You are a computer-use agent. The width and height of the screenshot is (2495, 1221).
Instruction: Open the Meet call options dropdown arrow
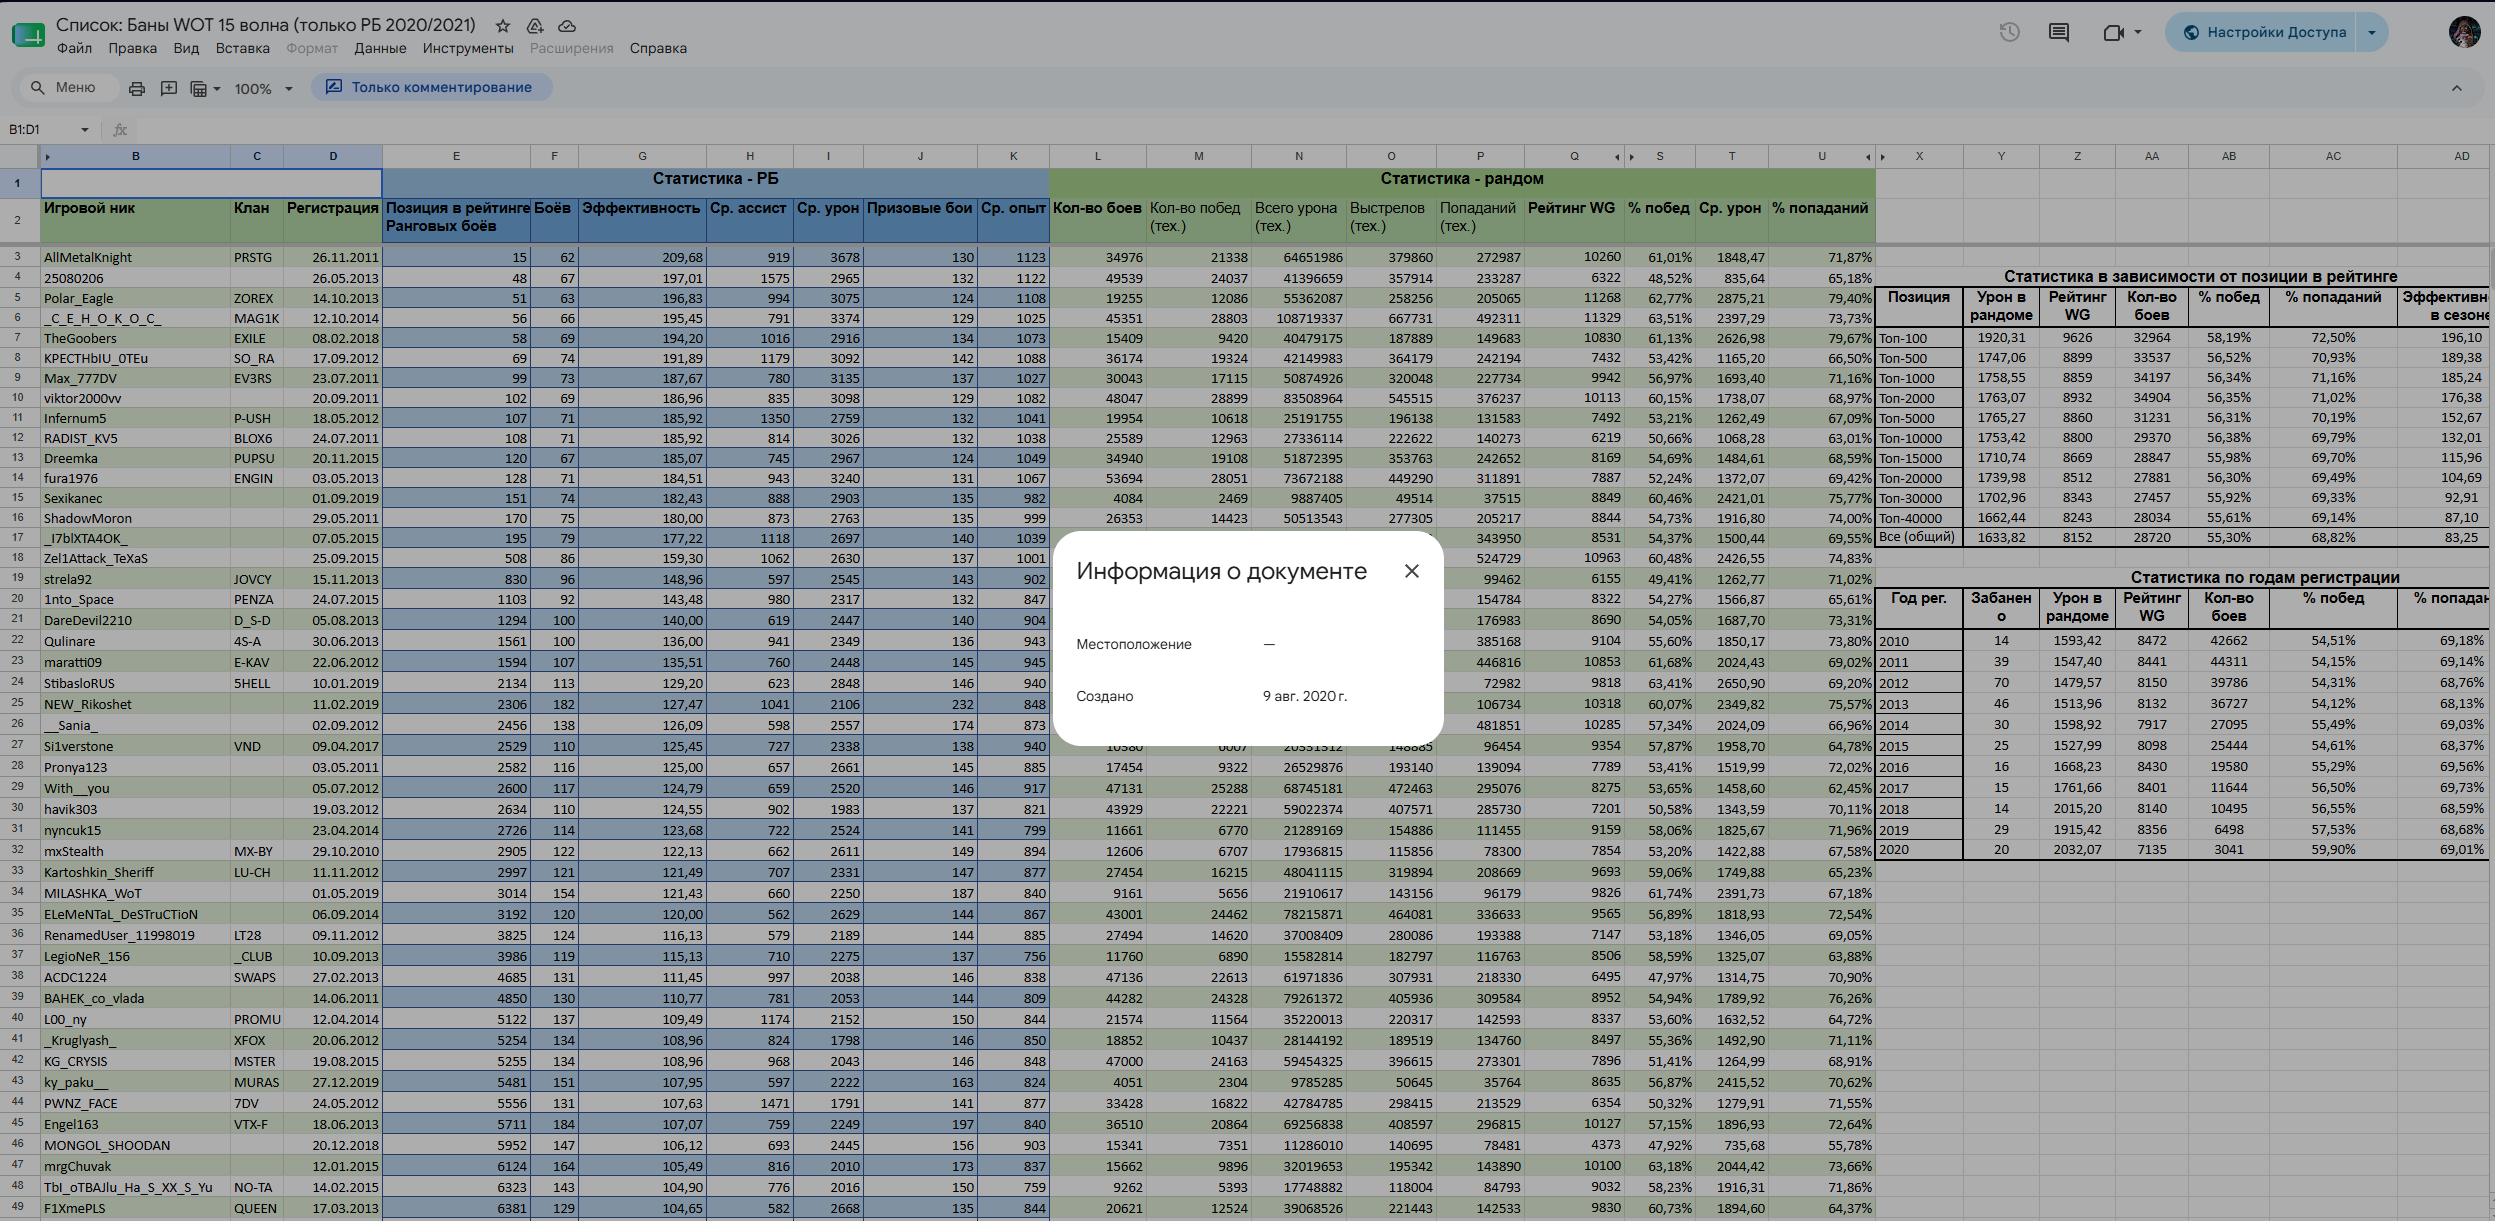click(x=2138, y=32)
